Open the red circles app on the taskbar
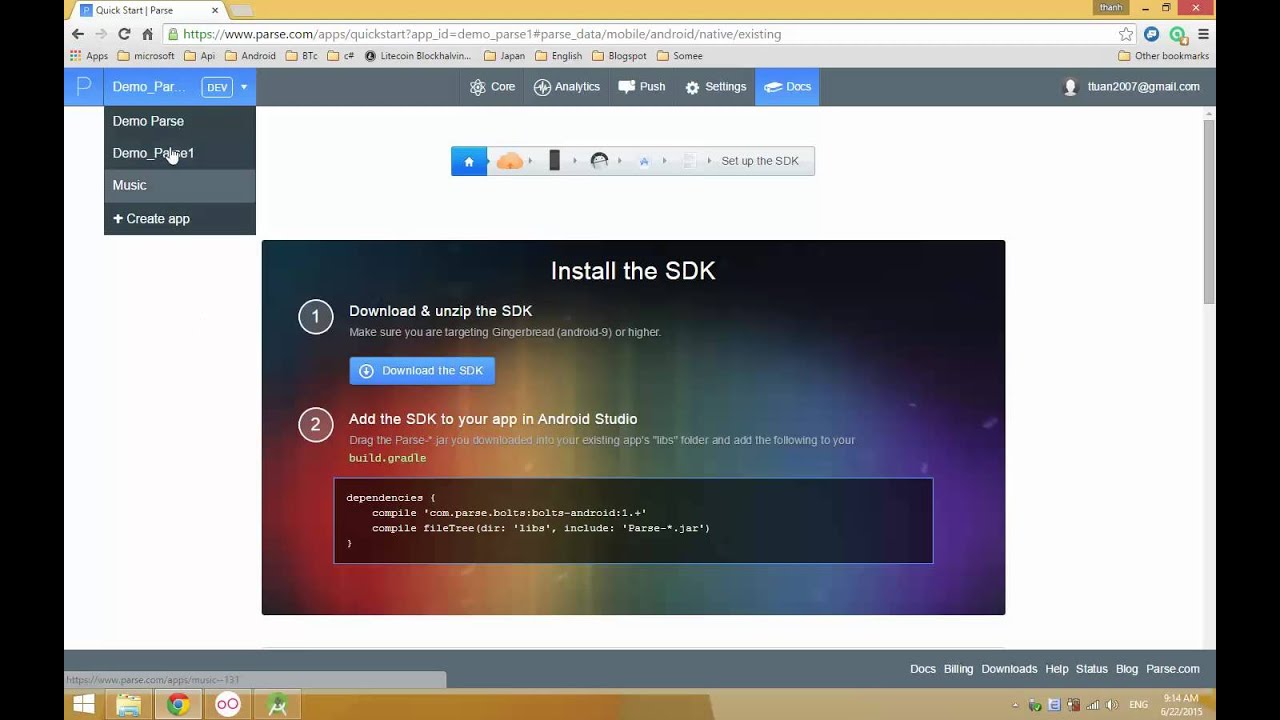1280x720 pixels. [x=228, y=705]
